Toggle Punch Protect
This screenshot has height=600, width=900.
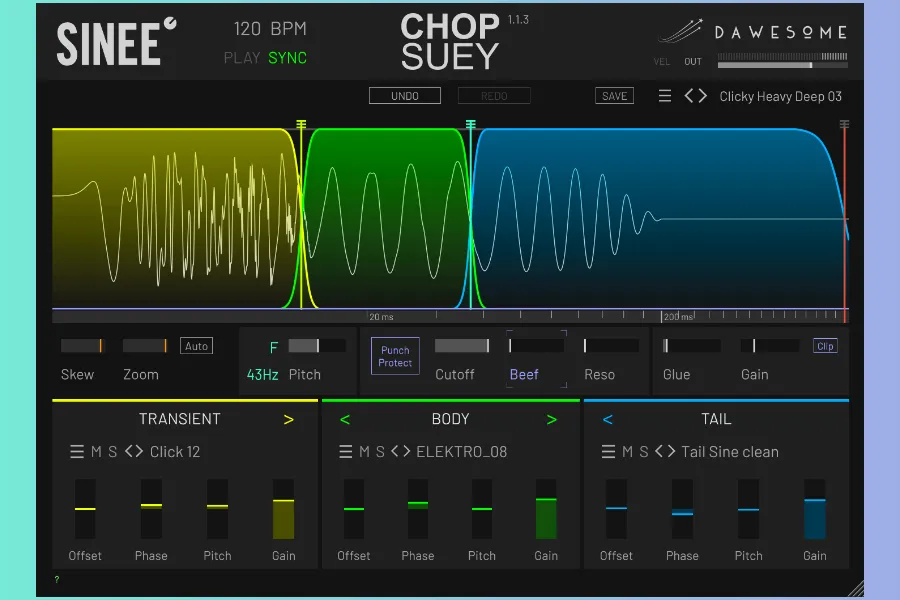395,356
